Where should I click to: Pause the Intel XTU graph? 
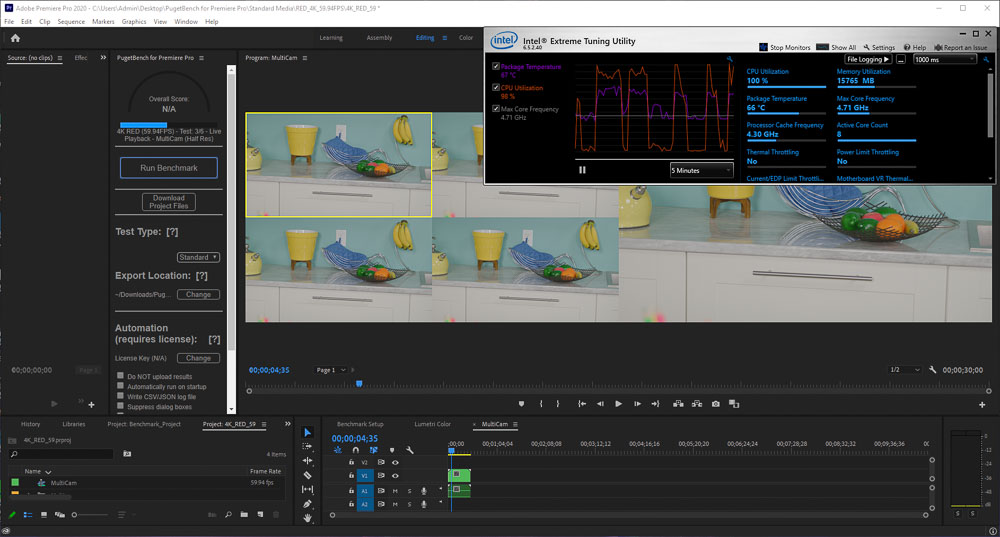coord(582,170)
